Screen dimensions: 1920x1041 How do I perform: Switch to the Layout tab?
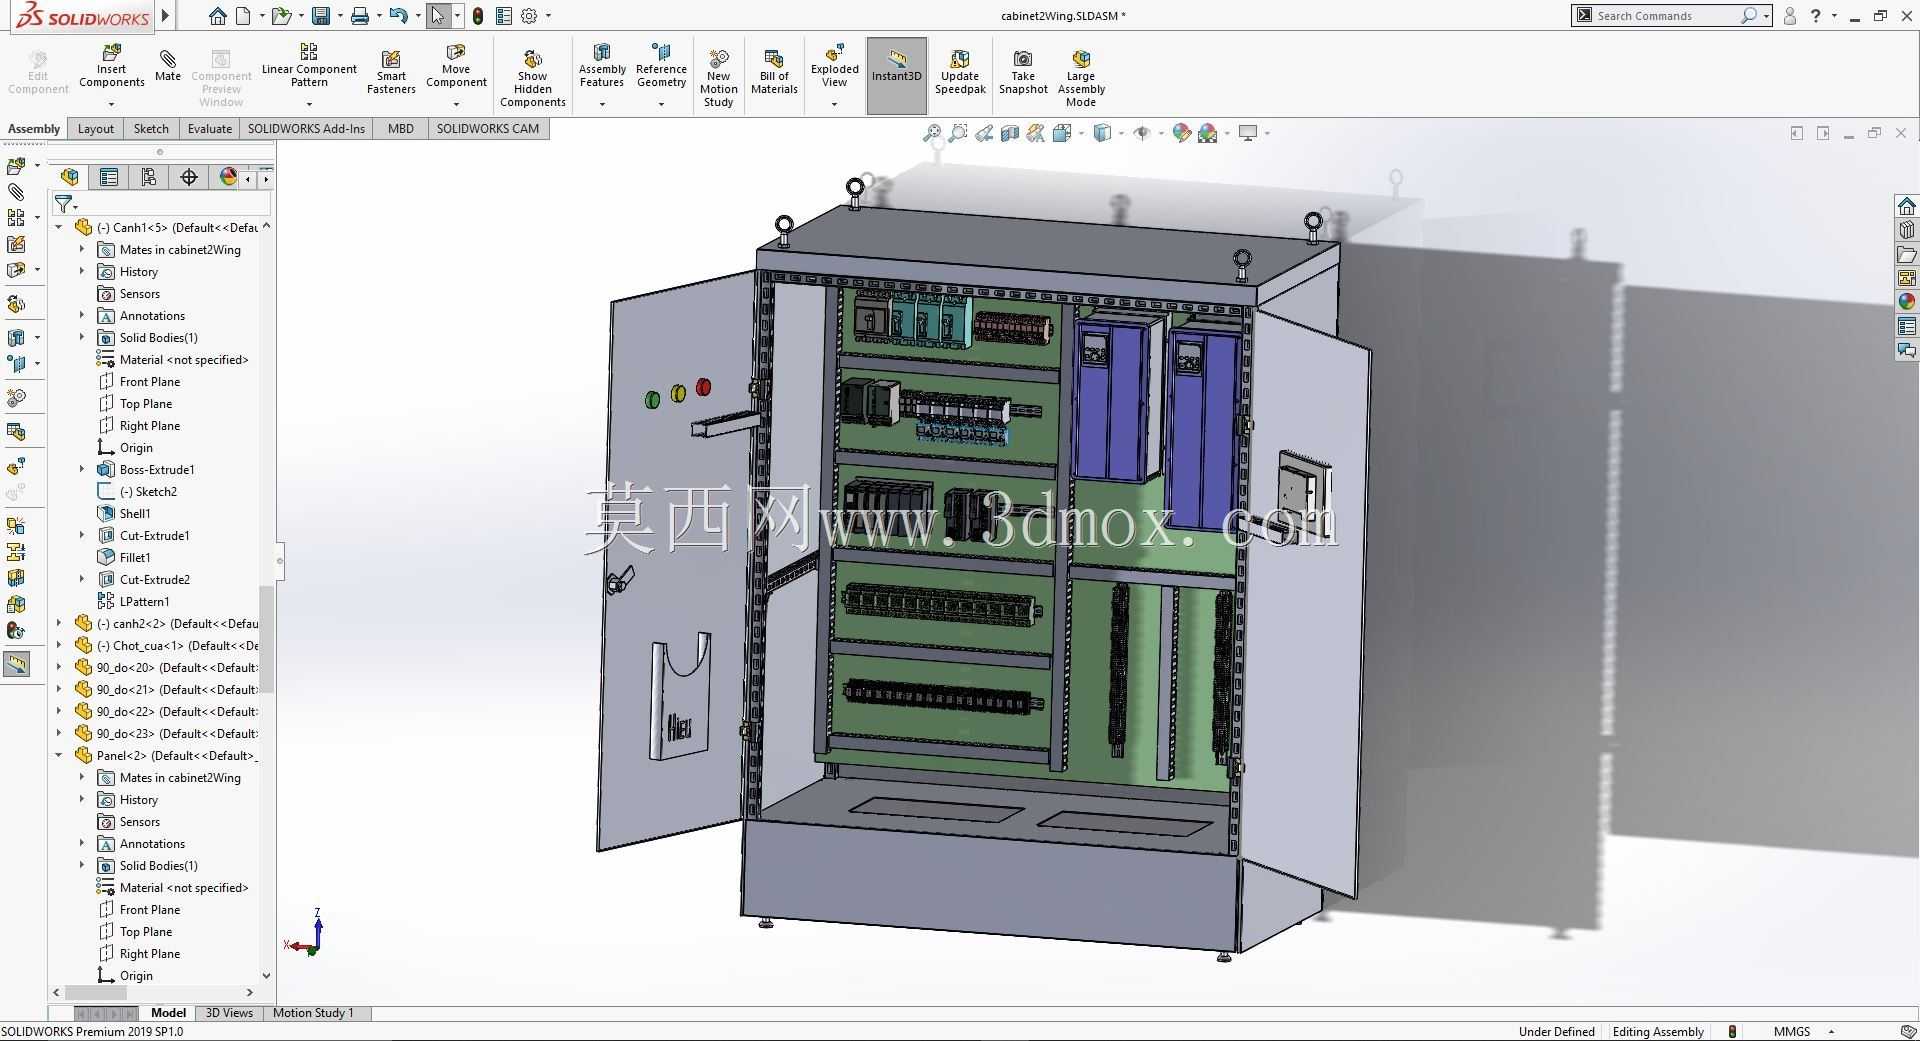coord(96,129)
